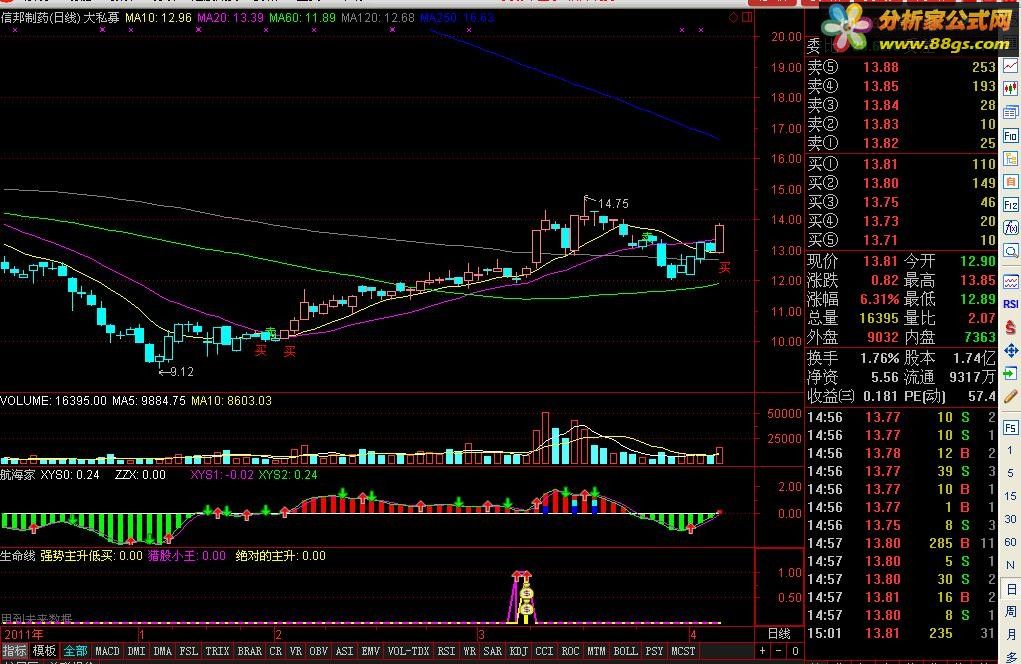
Task: Click the 买① price 13.81
Action: pyautogui.click(x=881, y=164)
